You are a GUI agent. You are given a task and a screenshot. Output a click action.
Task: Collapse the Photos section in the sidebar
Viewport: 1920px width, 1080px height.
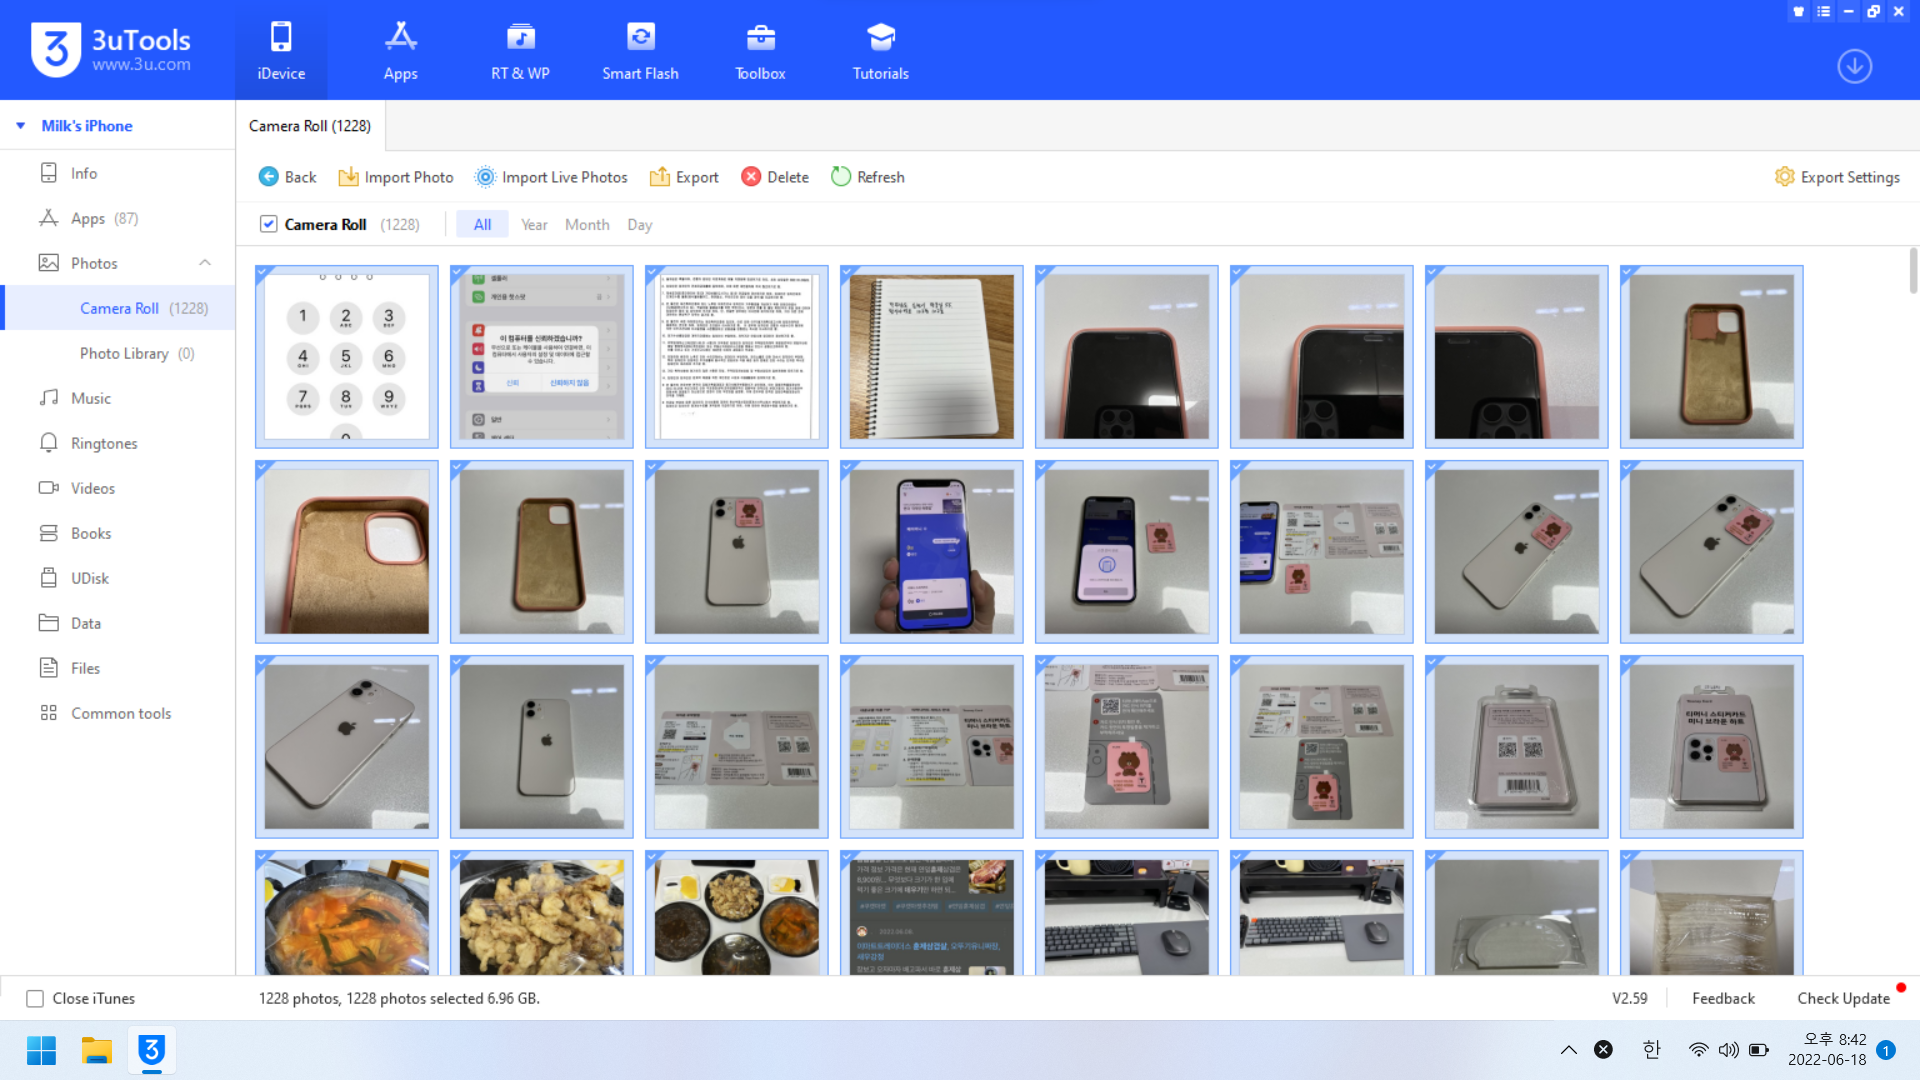pyautogui.click(x=205, y=263)
